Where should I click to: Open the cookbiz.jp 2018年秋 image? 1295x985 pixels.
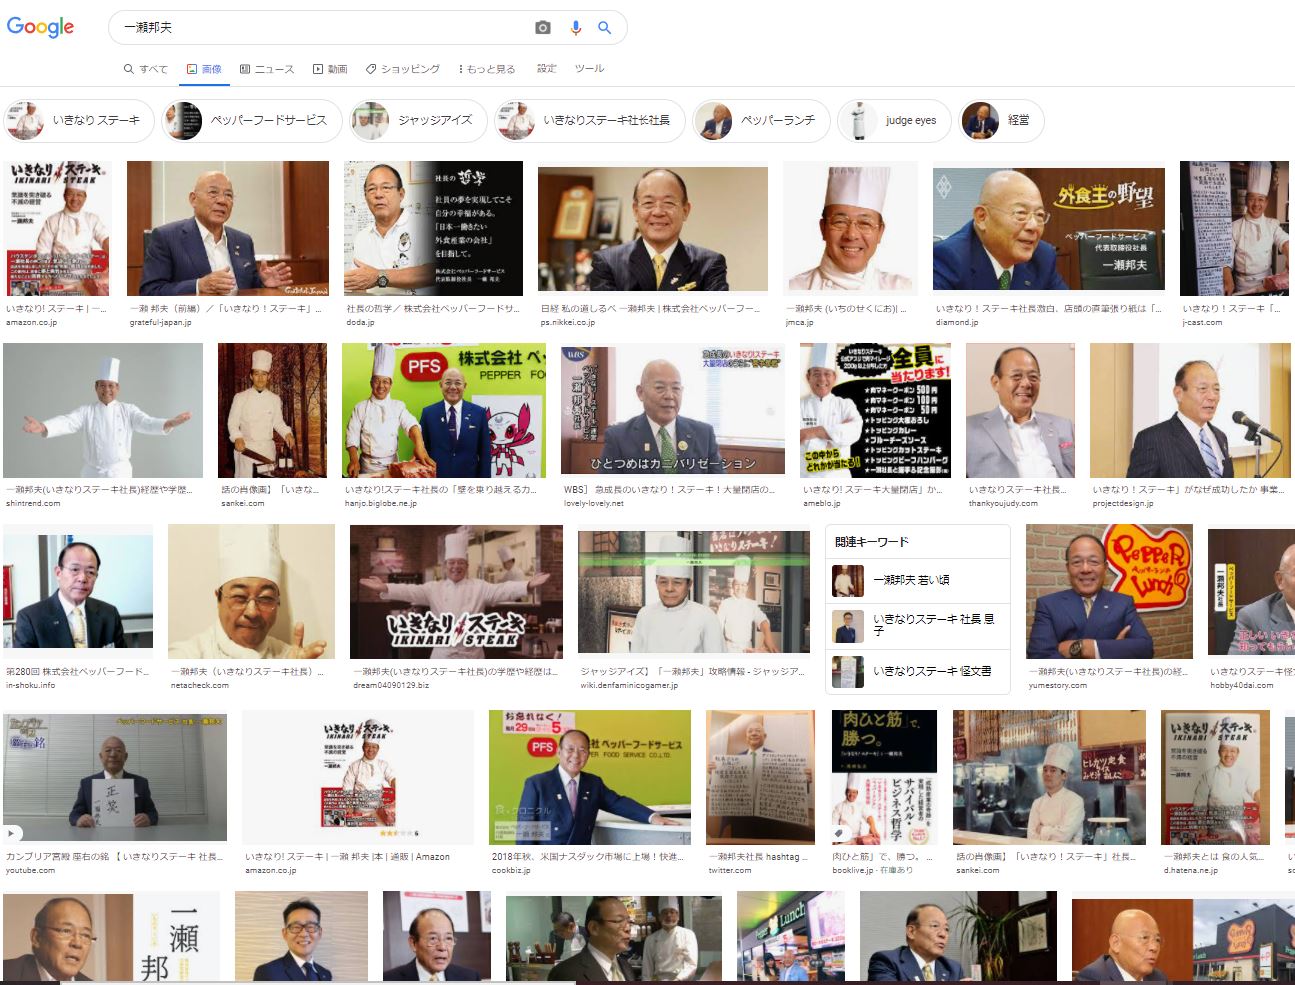tap(590, 776)
